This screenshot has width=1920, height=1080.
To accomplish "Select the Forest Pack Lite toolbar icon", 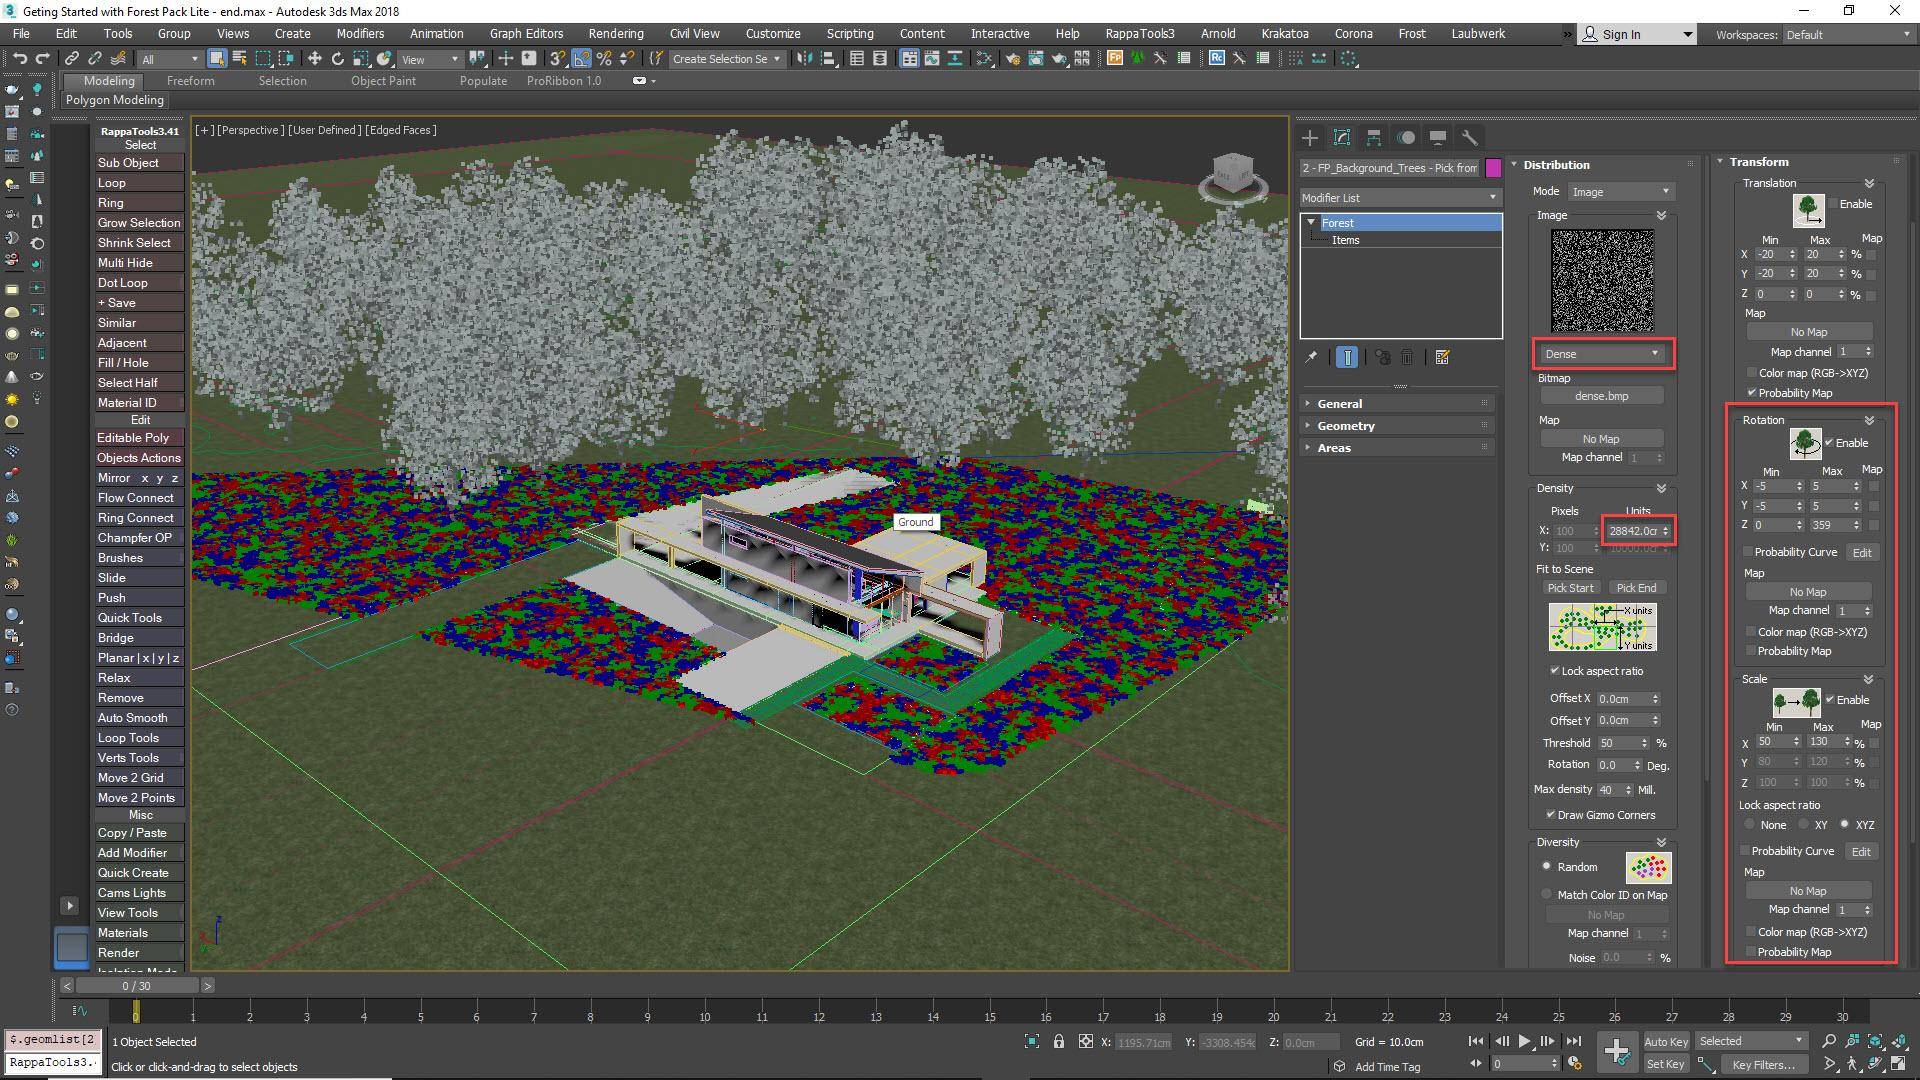I will [x=1114, y=58].
